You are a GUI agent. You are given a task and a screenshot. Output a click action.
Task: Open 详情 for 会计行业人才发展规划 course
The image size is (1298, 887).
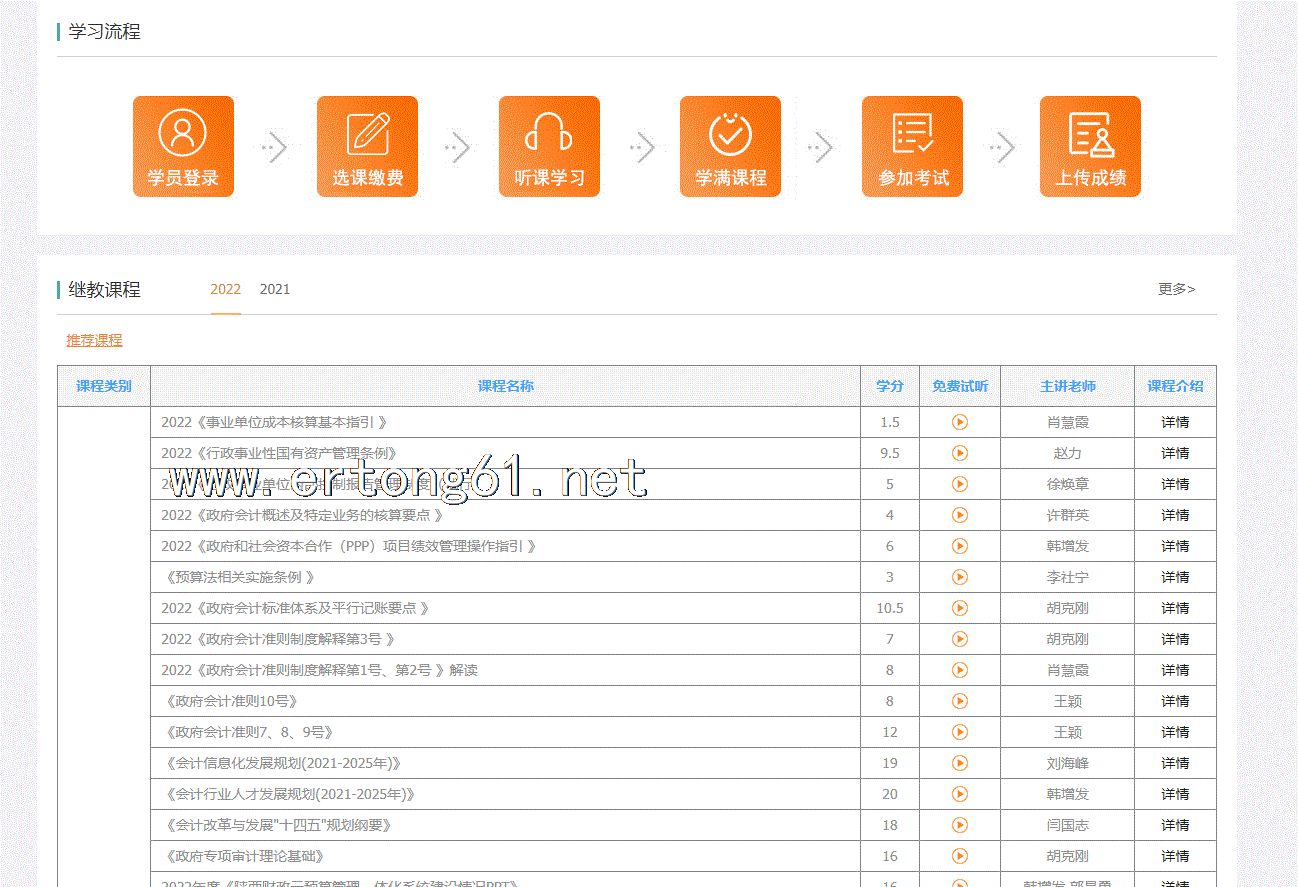pyautogui.click(x=1175, y=794)
